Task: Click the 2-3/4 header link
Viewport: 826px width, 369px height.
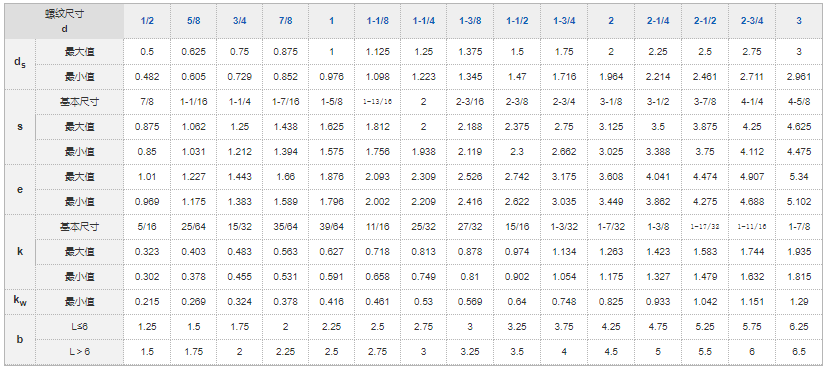Action: click(752, 21)
